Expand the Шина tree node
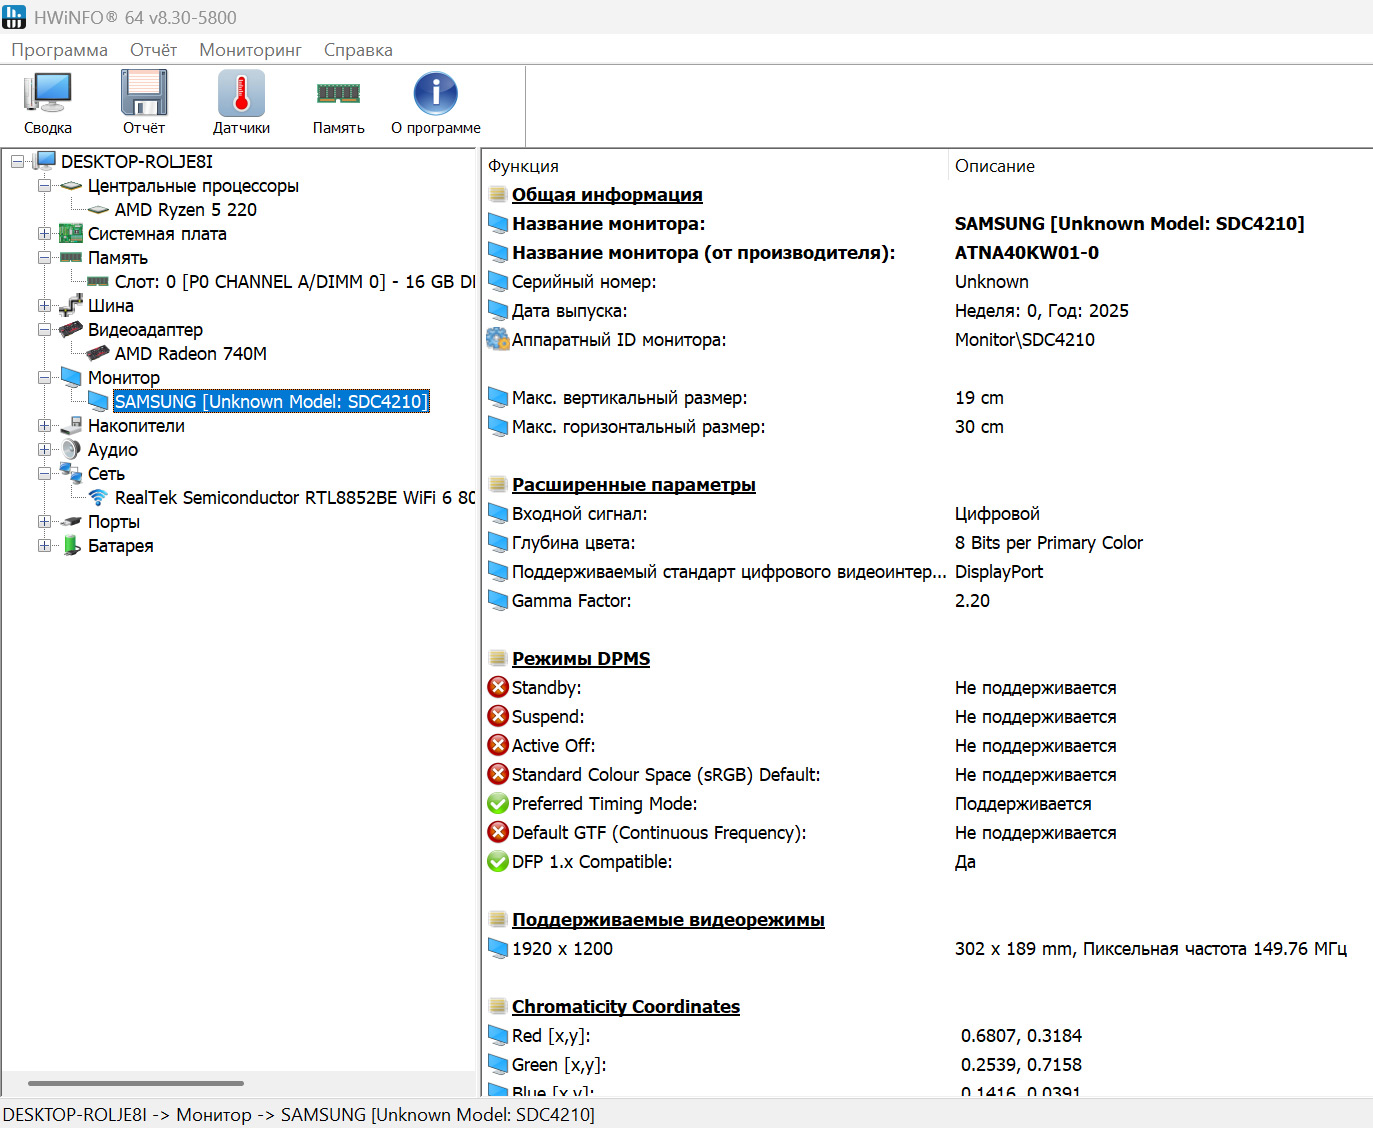 pos(44,306)
